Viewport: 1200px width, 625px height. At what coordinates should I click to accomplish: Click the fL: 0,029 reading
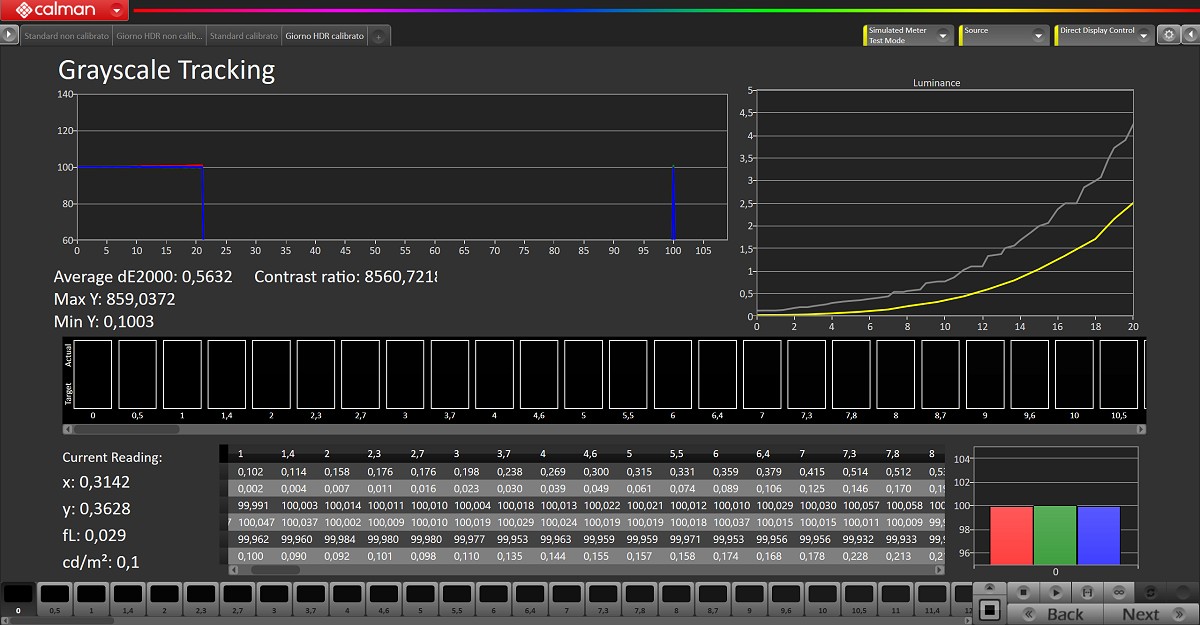[94, 535]
